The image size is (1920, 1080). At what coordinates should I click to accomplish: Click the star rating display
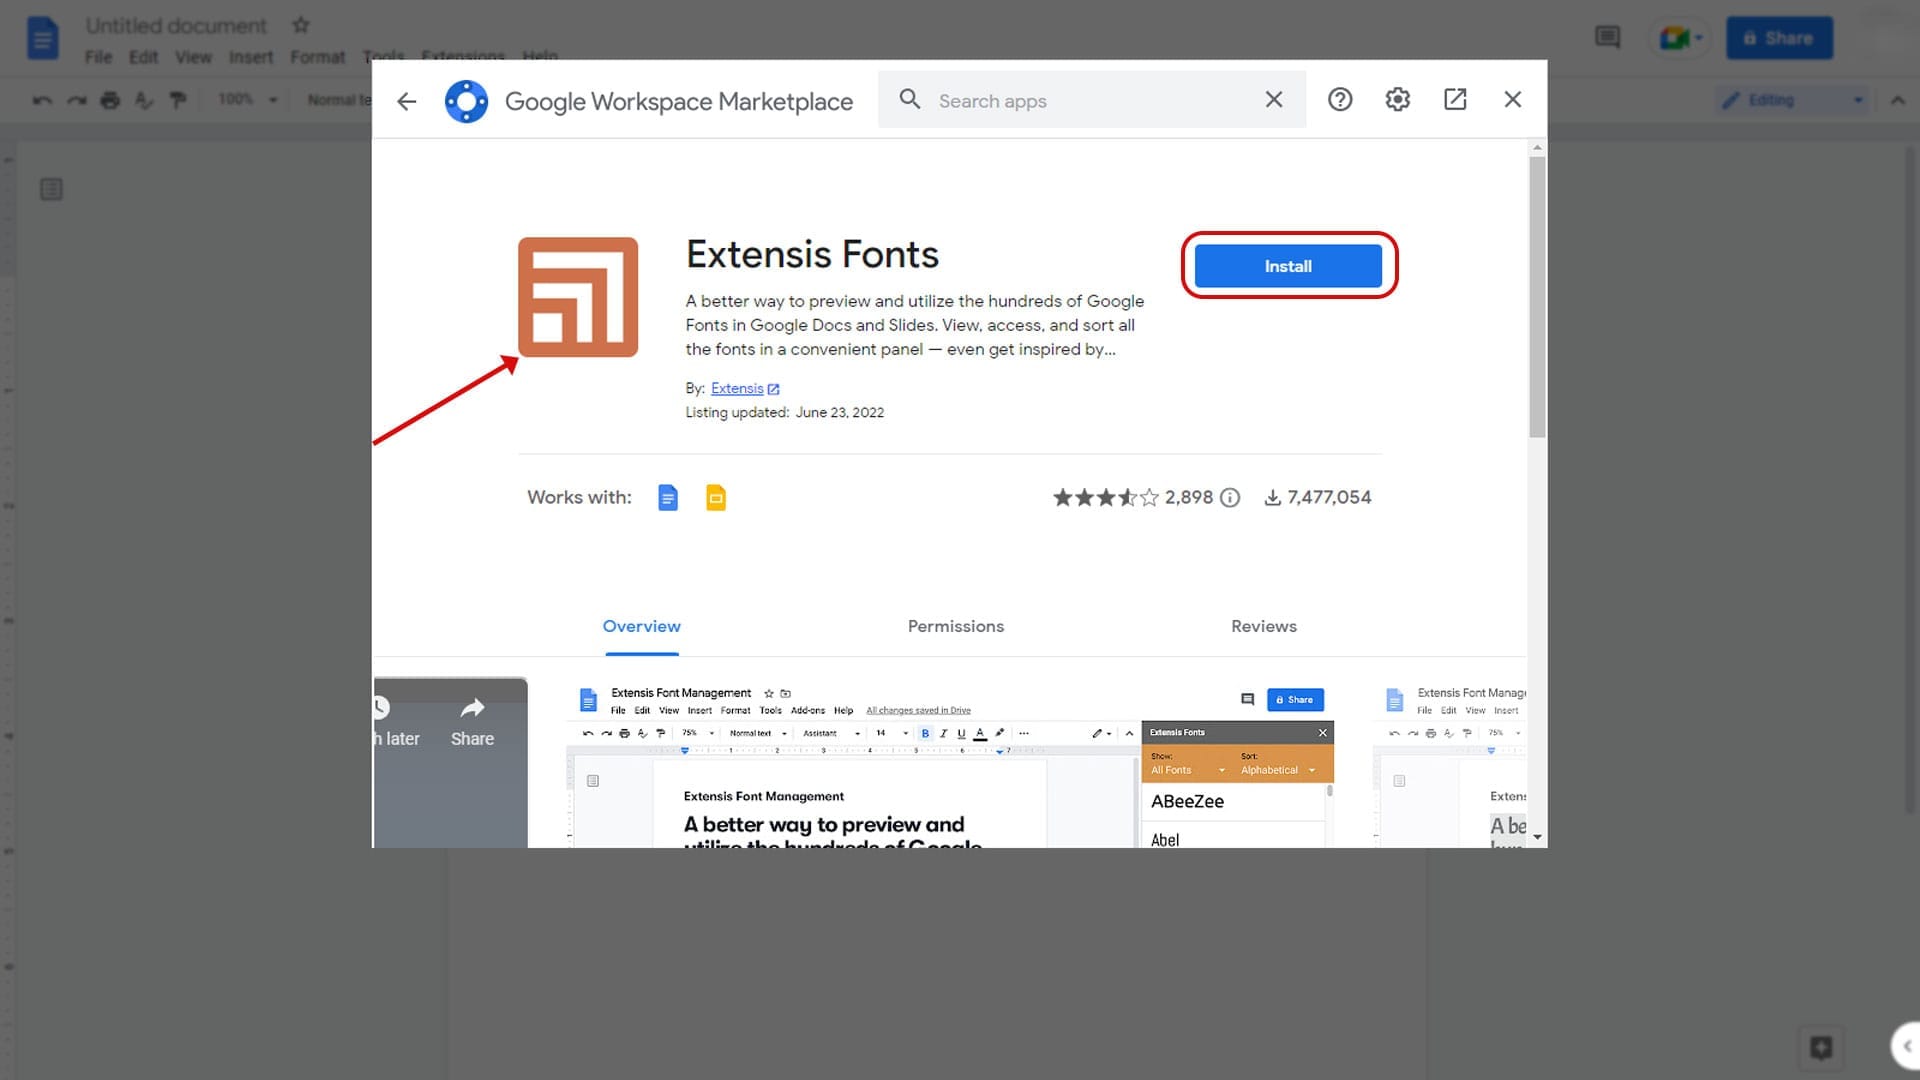pos(1105,497)
